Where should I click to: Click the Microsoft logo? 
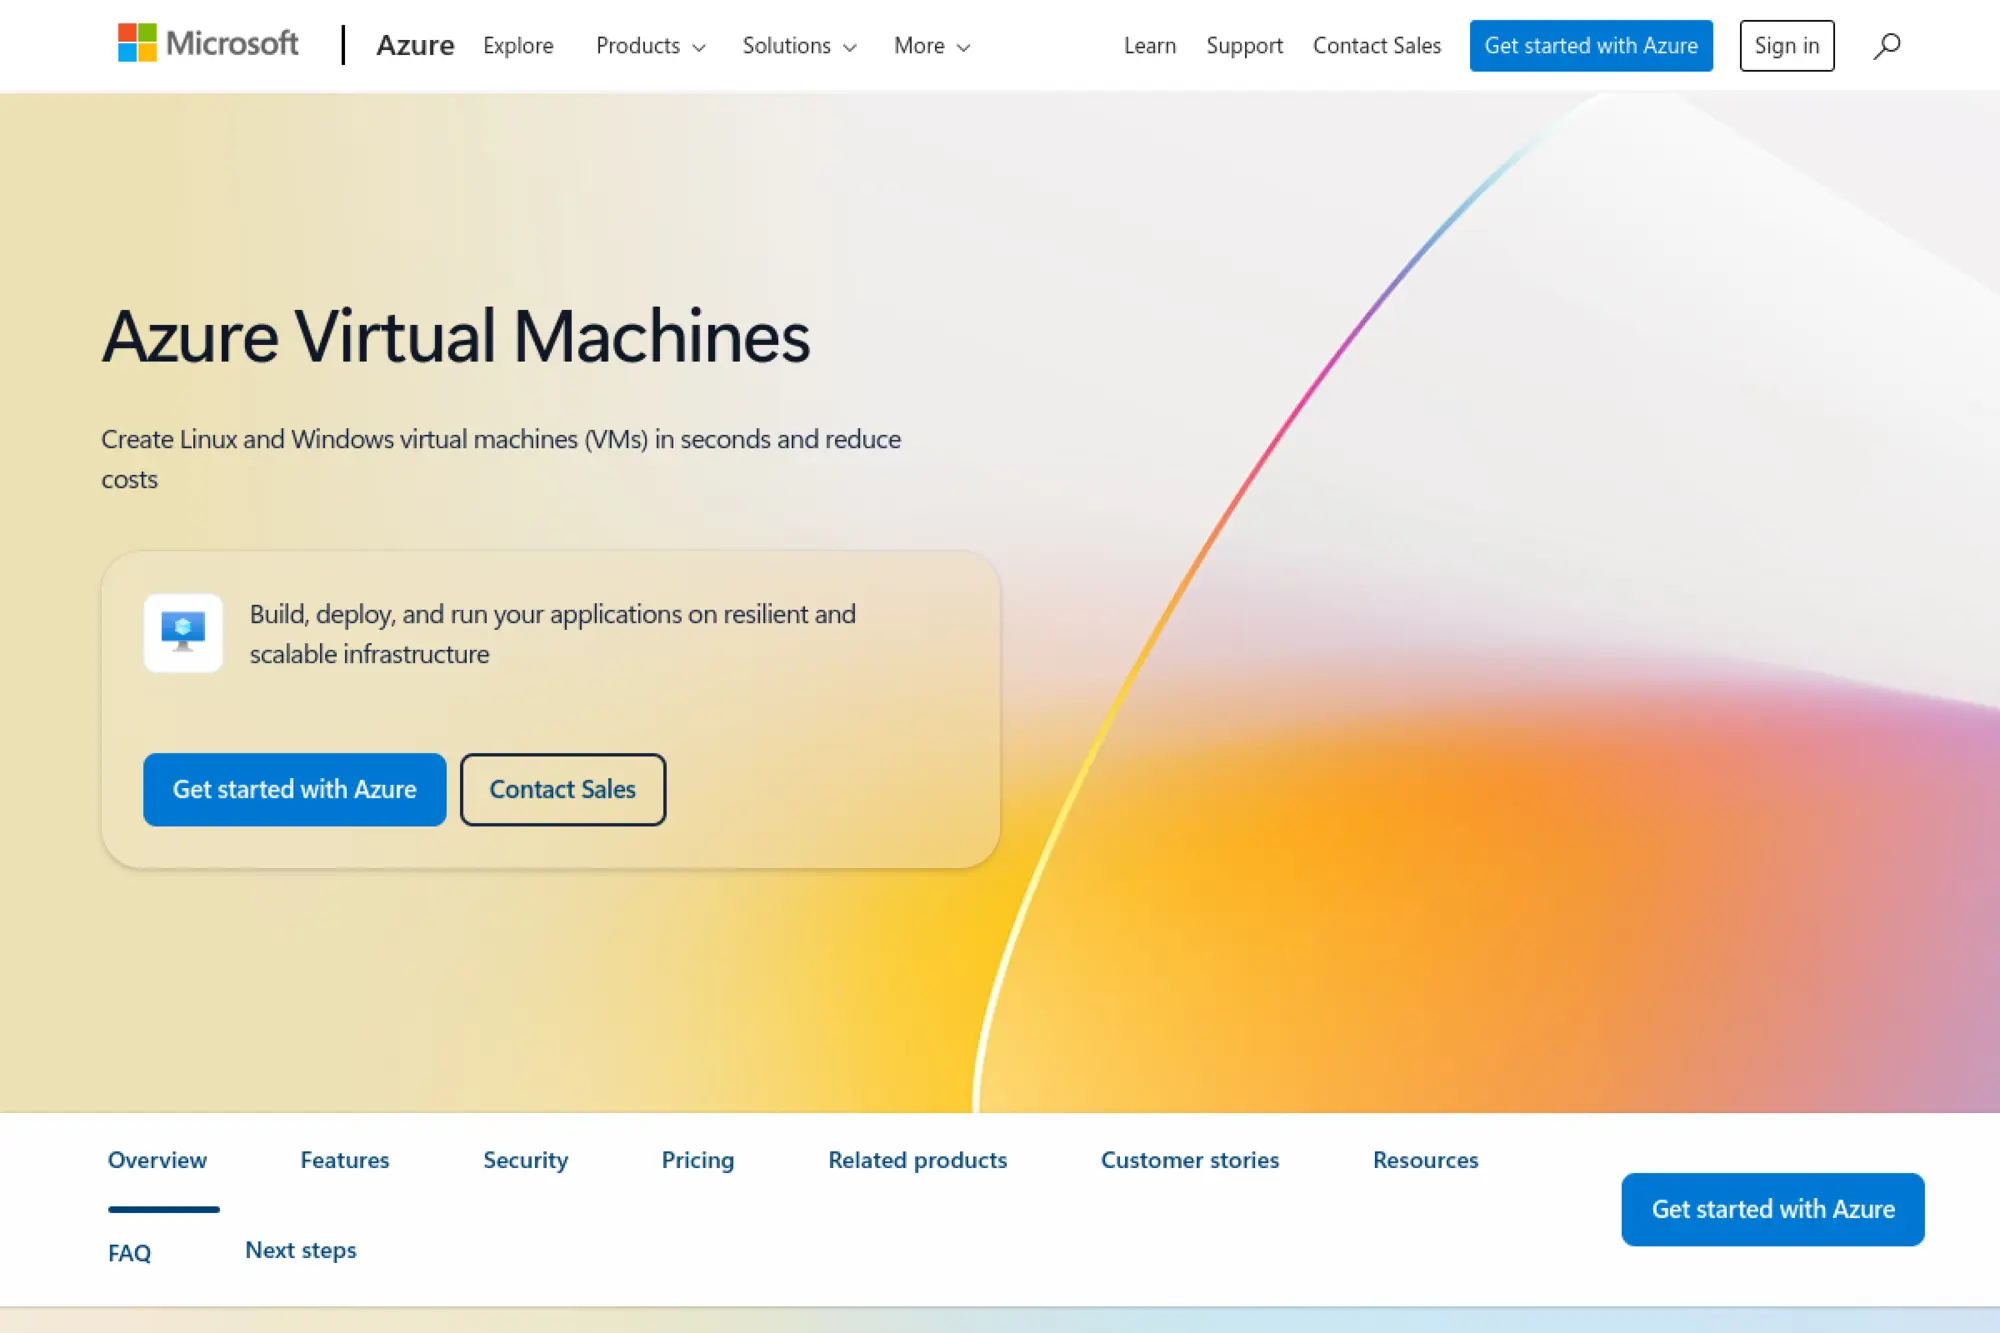pos(207,43)
